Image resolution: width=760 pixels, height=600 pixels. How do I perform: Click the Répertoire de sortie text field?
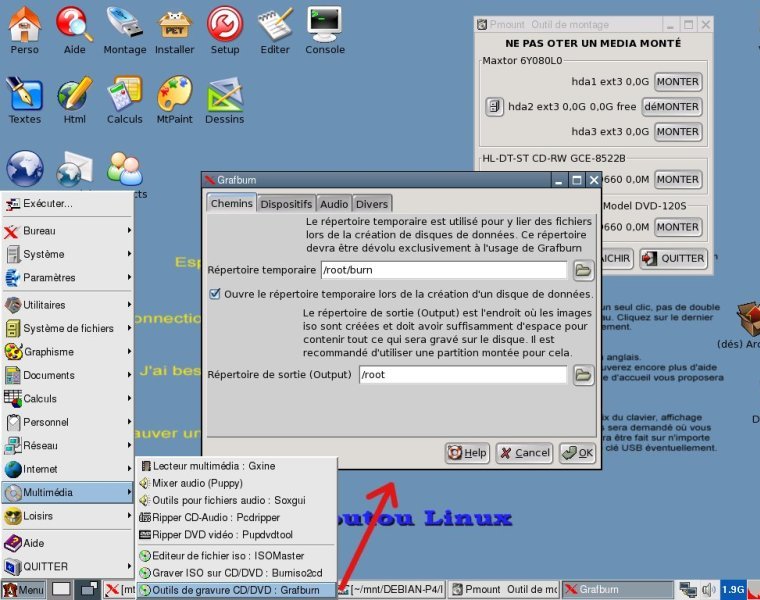(x=462, y=375)
